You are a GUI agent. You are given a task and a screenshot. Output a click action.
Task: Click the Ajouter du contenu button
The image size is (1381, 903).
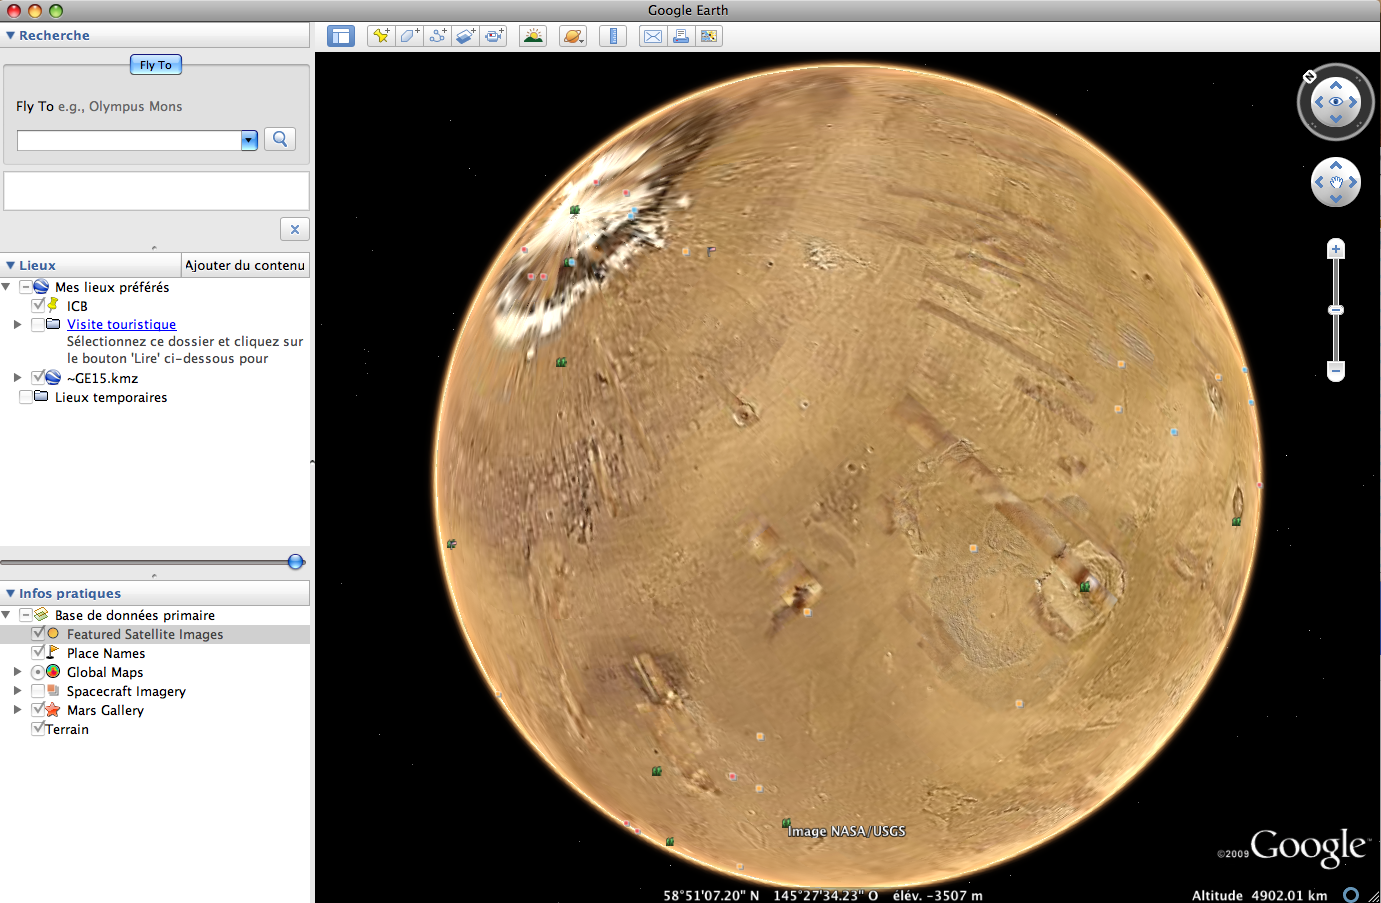245,265
